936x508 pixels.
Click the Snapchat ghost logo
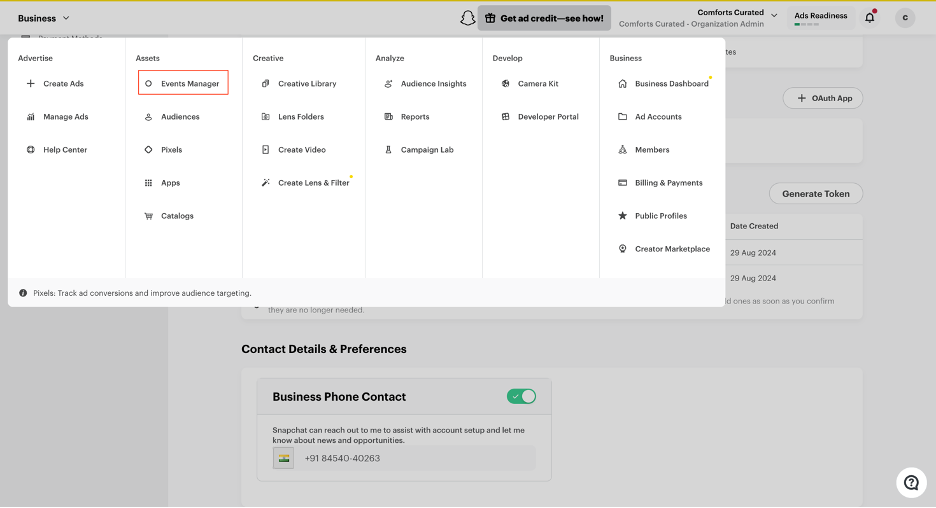467,18
